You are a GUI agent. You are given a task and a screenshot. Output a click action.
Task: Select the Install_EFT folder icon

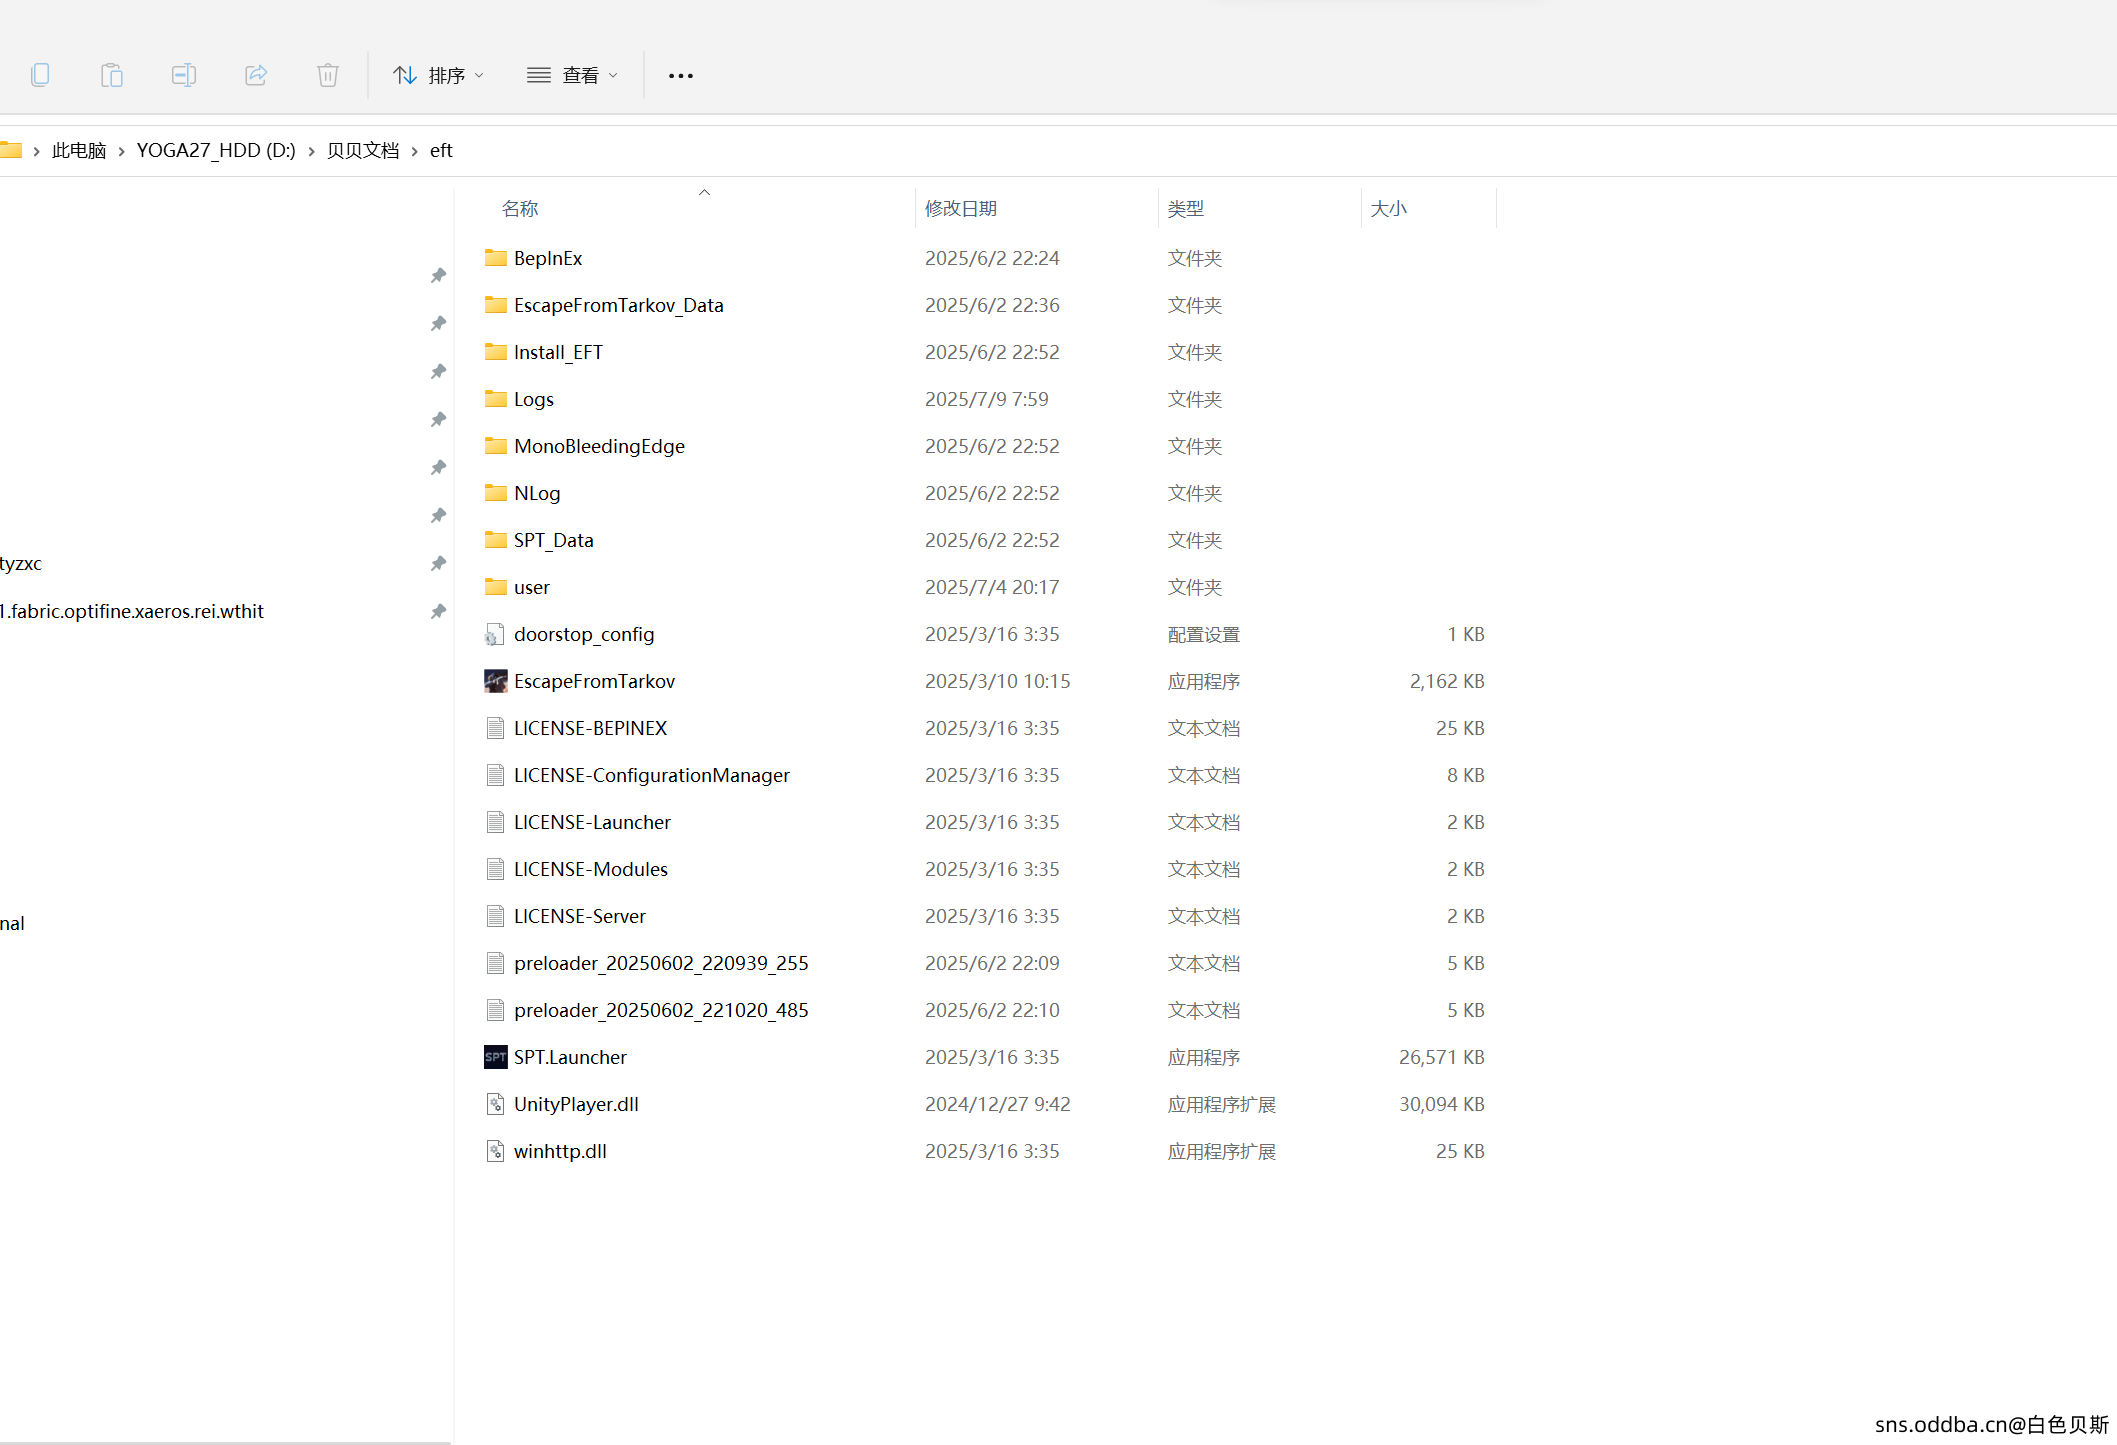click(496, 352)
